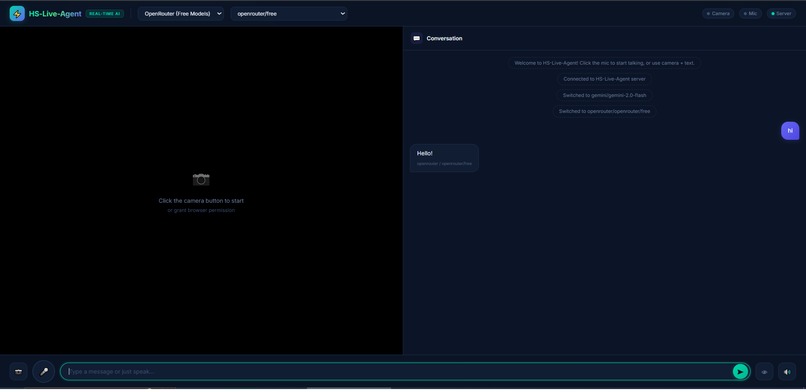The width and height of the screenshot is (806, 392).
Task: Click the 'openrouter / openrouter/free' reply label
Action: [x=444, y=163]
